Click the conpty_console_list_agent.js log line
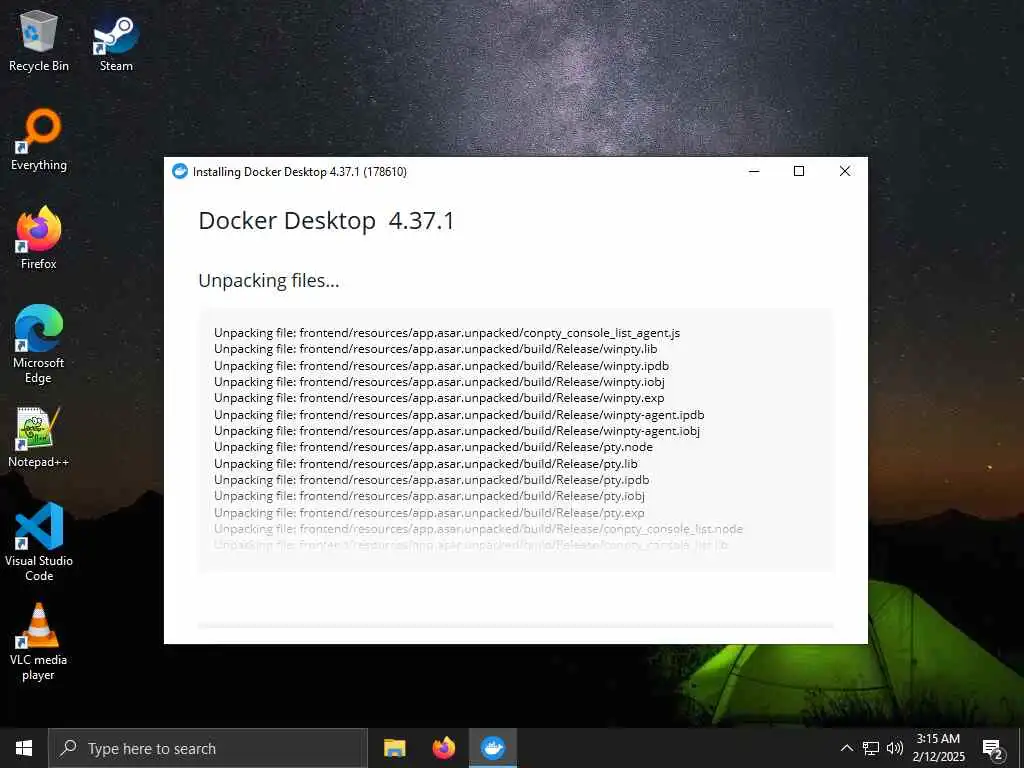Screen dimensions: 1024x768 tap(447, 333)
